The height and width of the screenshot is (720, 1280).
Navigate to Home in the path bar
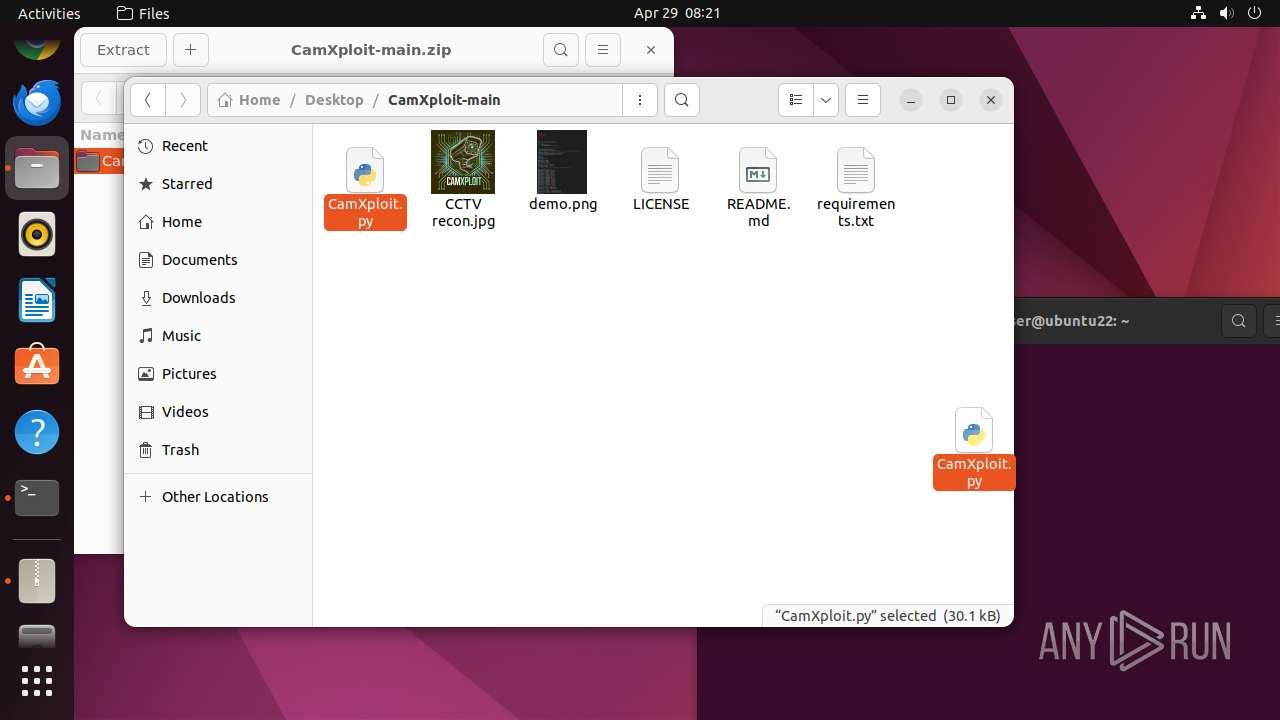tap(249, 100)
